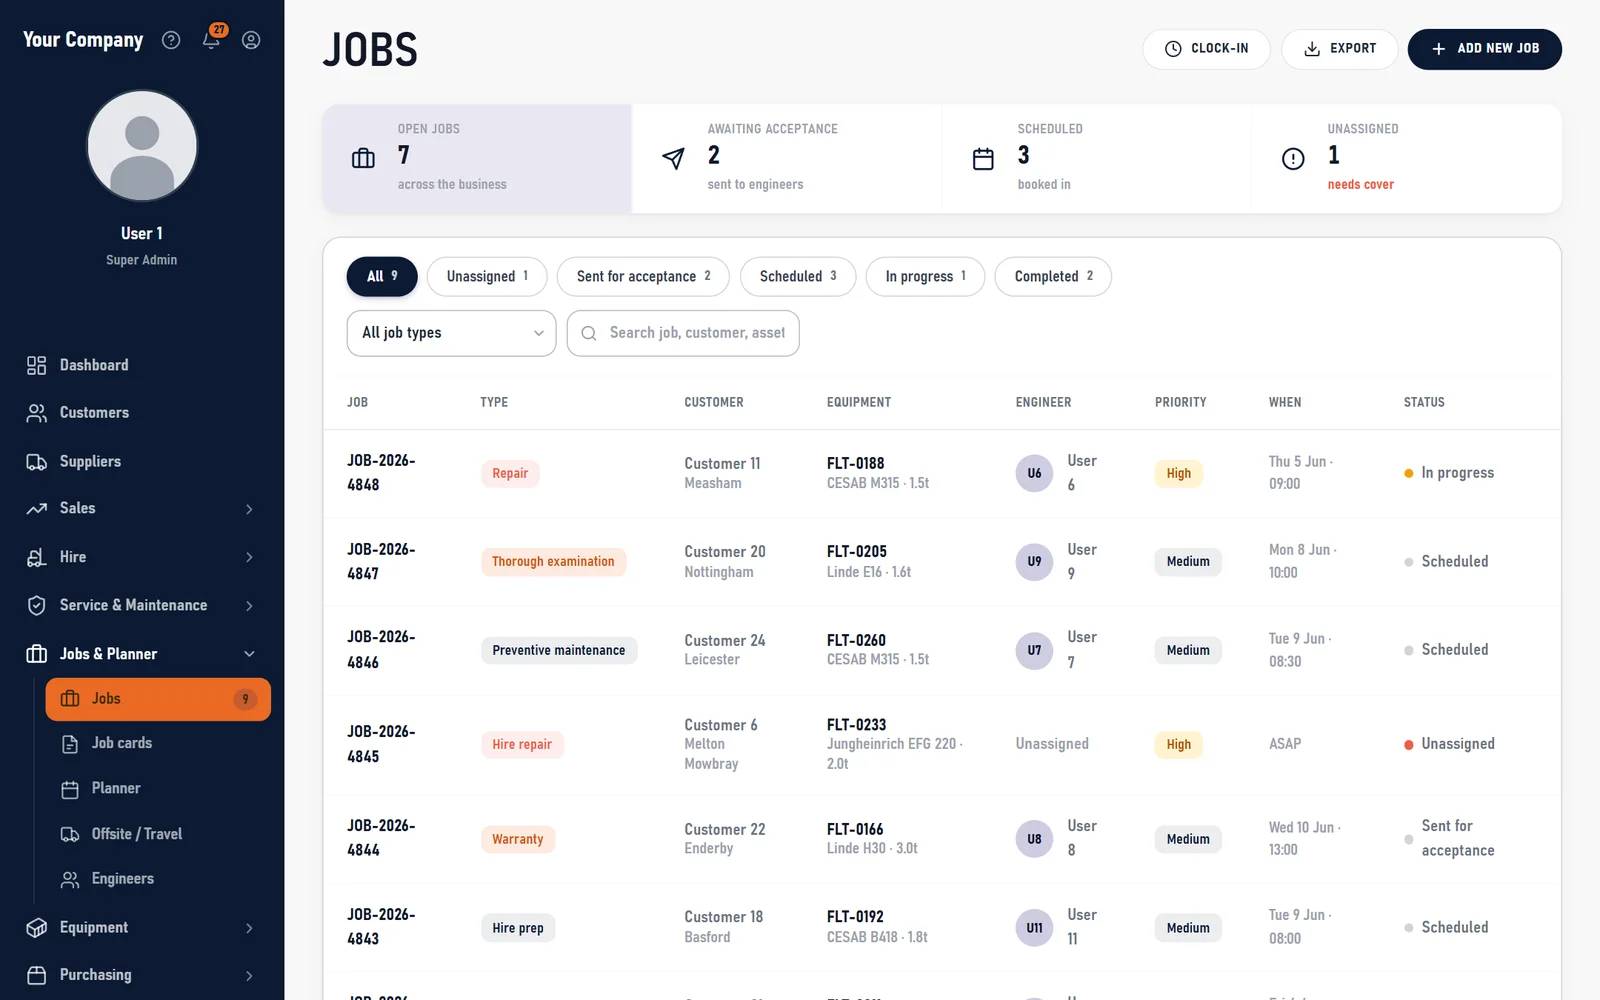Select the Awaiting Acceptance summary card
Screen dimensions: 1600x1000
787,158
